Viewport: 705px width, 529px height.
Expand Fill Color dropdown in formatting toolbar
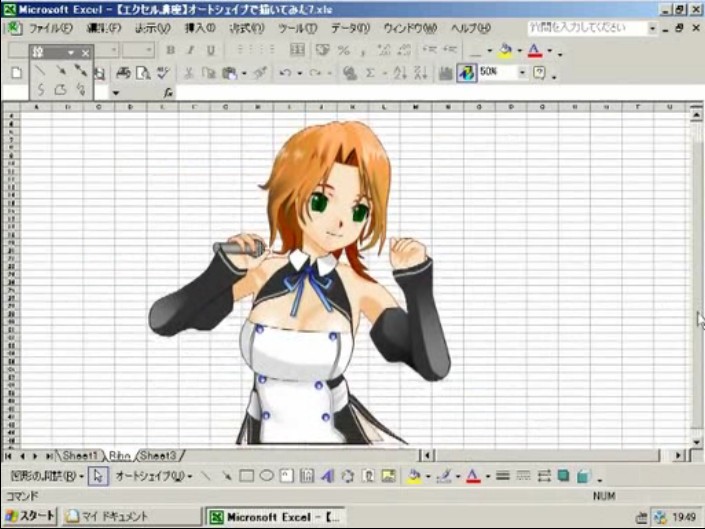click(x=520, y=50)
